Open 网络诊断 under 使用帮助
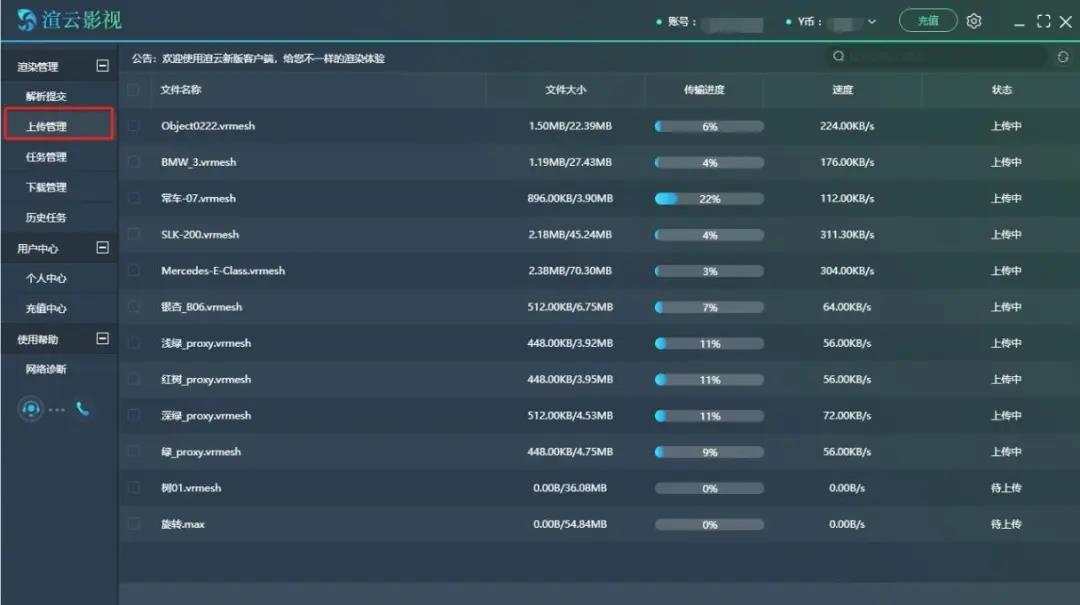 pyautogui.click(x=46, y=369)
